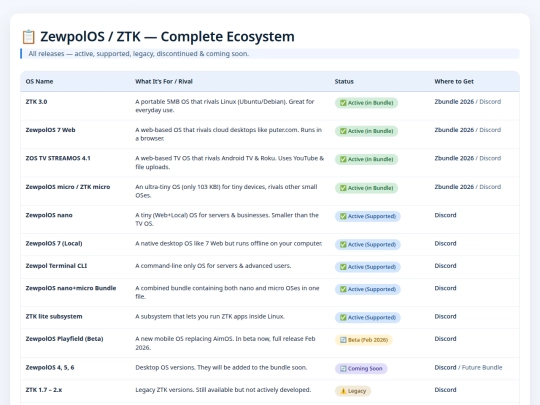
Task: Click the Coming Soon status badge
Action: [361, 368]
